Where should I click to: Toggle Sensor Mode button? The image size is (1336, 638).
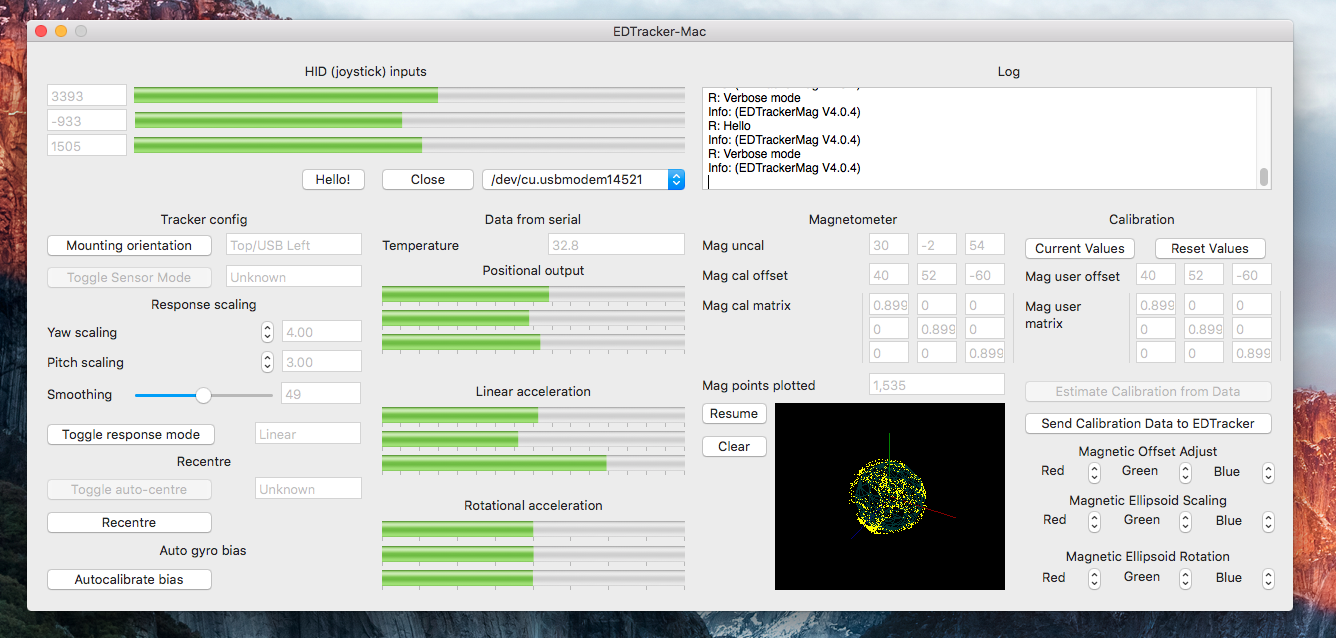(x=129, y=277)
